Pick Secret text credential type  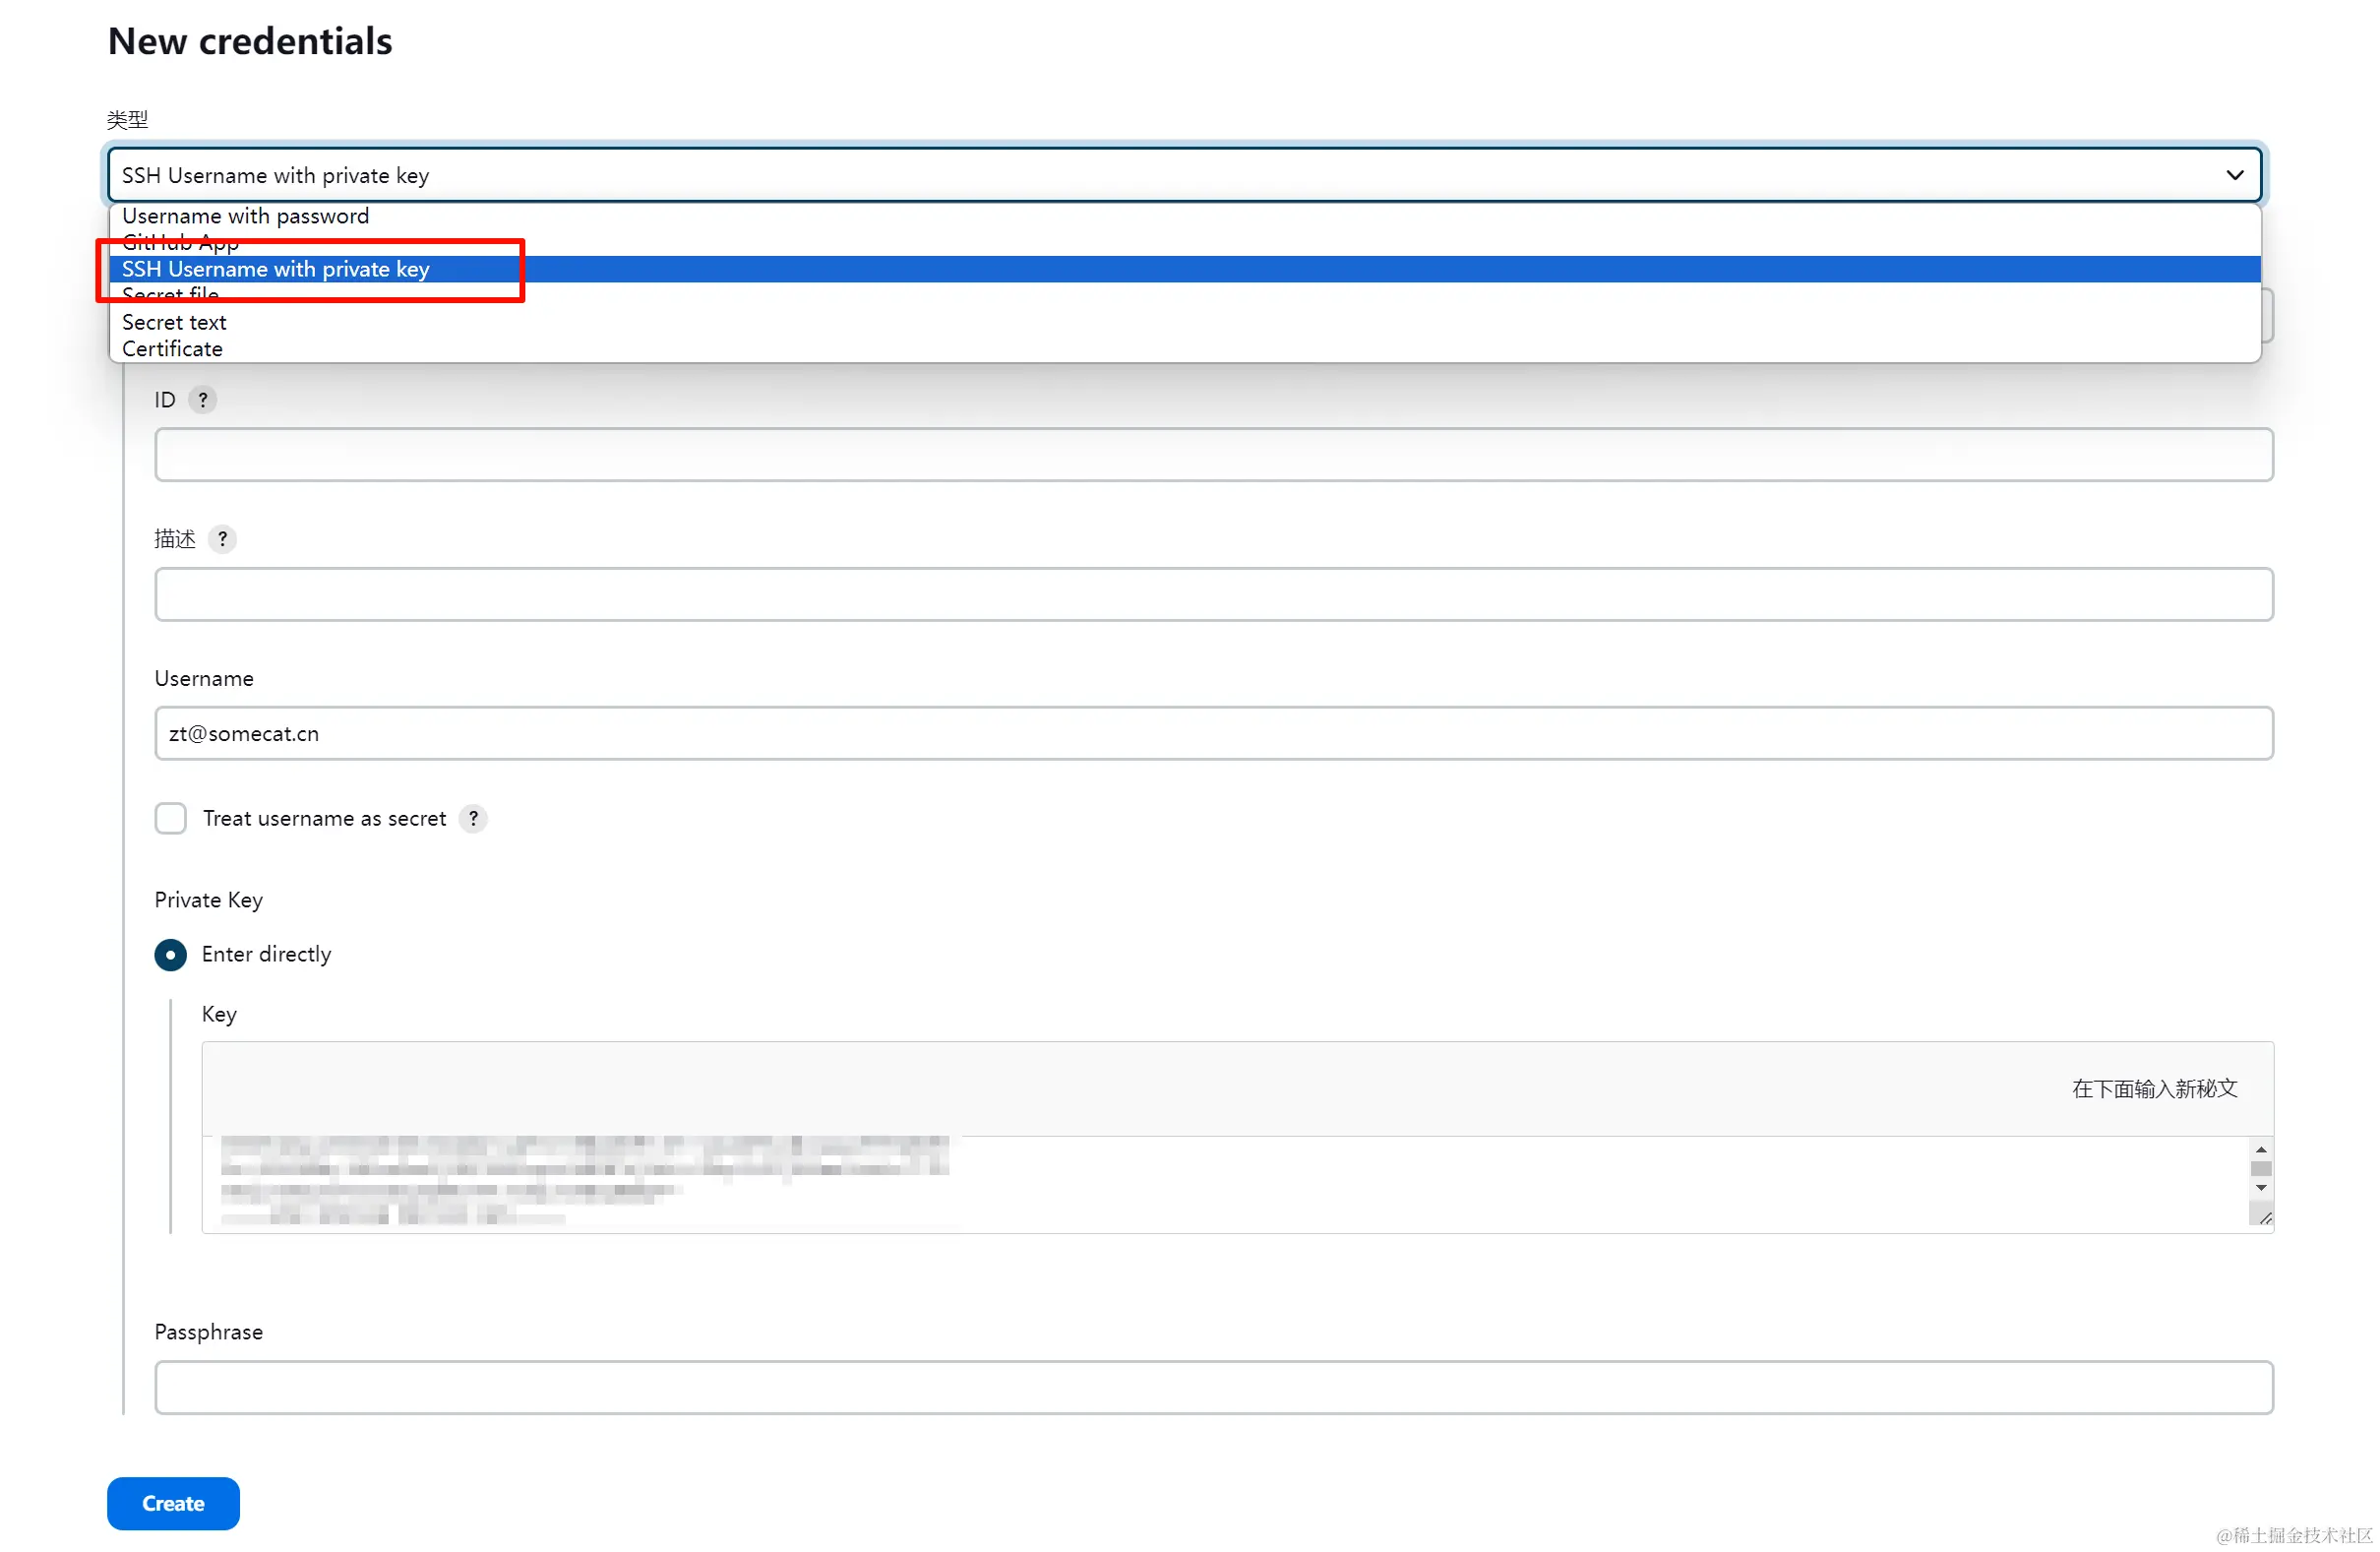coord(174,322)
